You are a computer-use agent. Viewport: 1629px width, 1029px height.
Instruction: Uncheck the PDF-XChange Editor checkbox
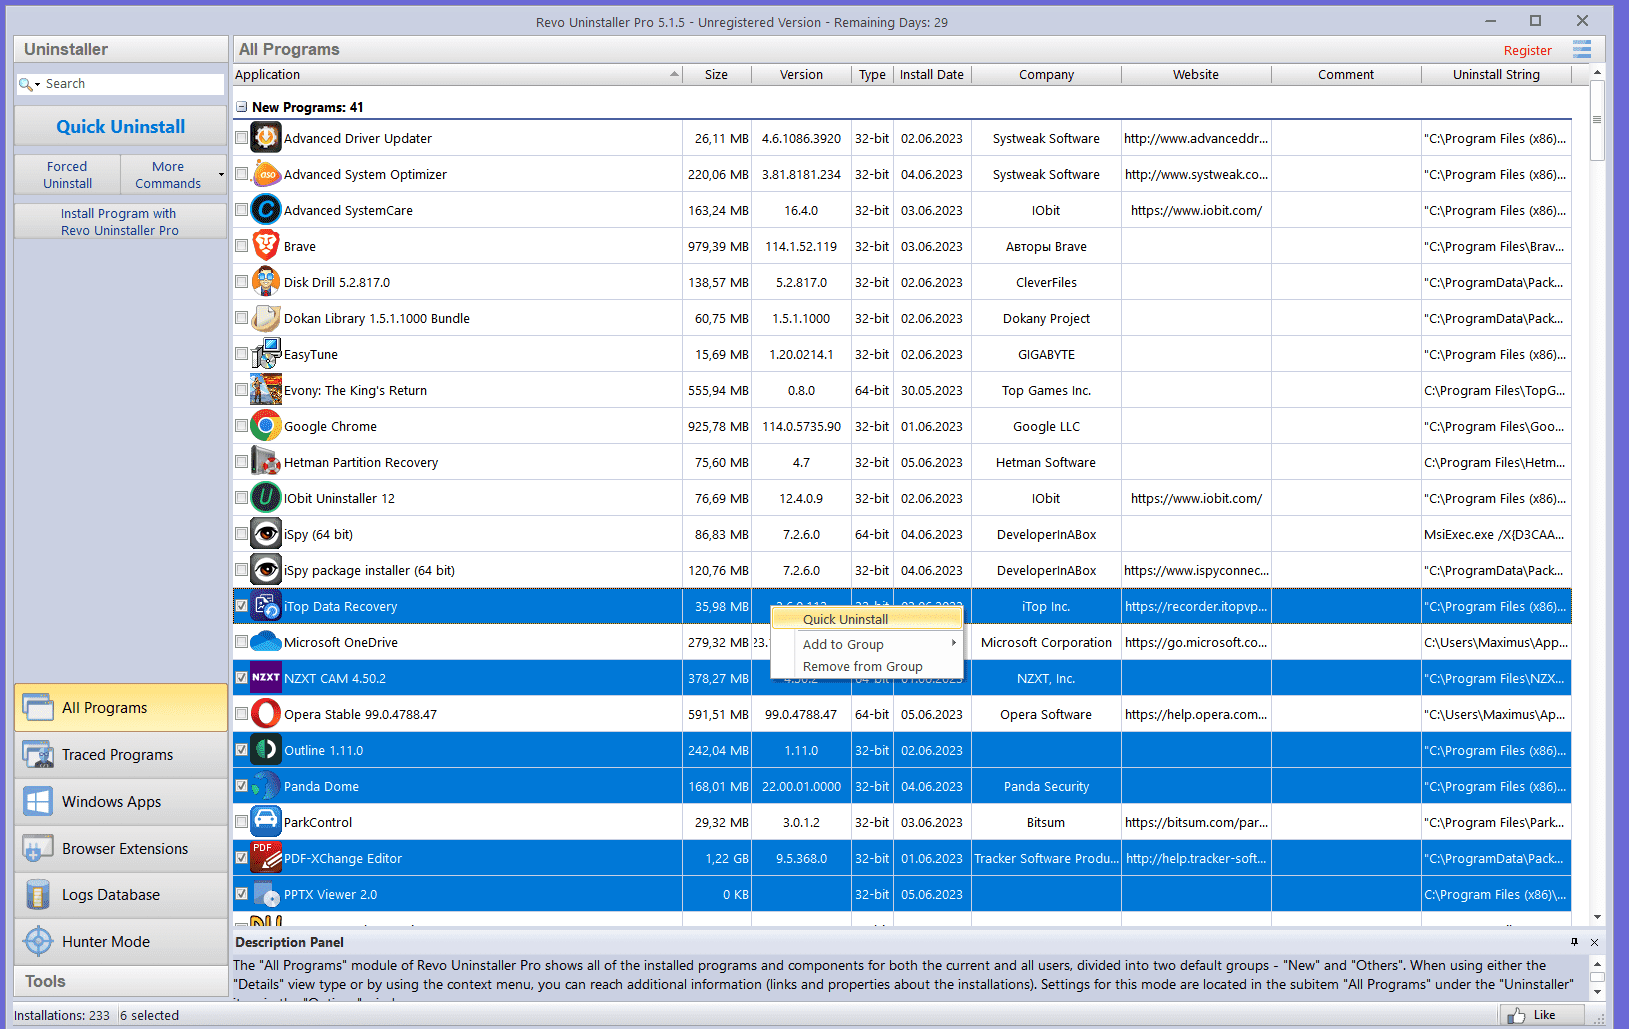coord(241,858)
